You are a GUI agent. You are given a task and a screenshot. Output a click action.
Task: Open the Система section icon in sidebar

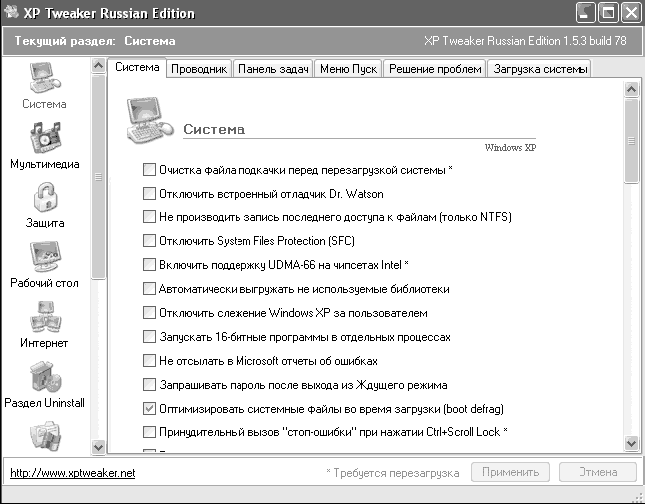[x=45, y=77]
